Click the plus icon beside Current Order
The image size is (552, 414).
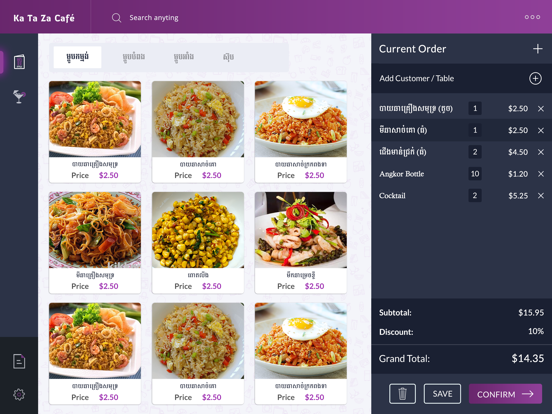pos(538,49)
